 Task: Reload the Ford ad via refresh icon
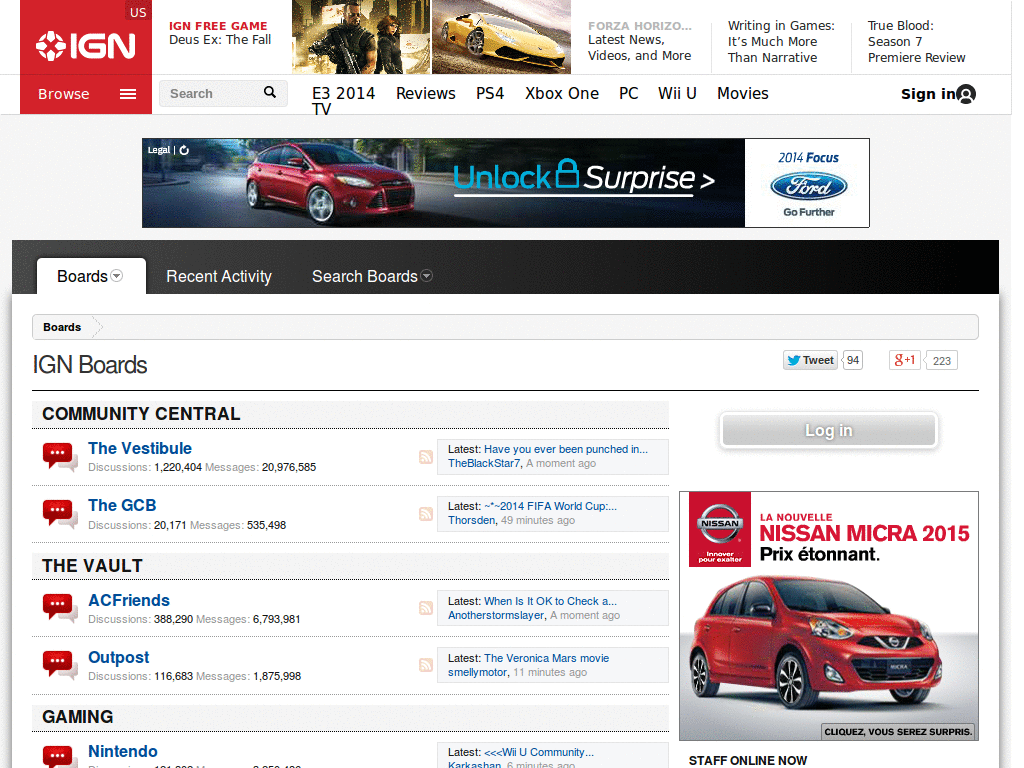(x=185, y=150)
